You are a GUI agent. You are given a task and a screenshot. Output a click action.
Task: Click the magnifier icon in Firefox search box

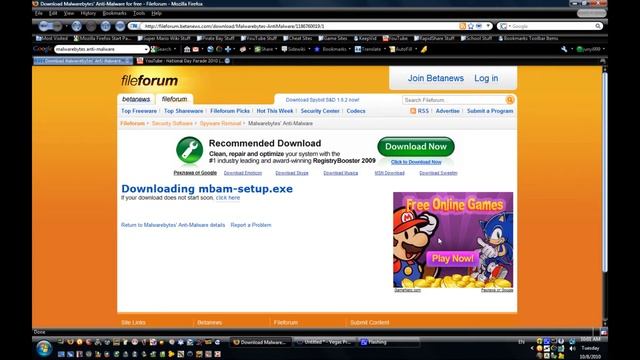(x=598, y=26)
